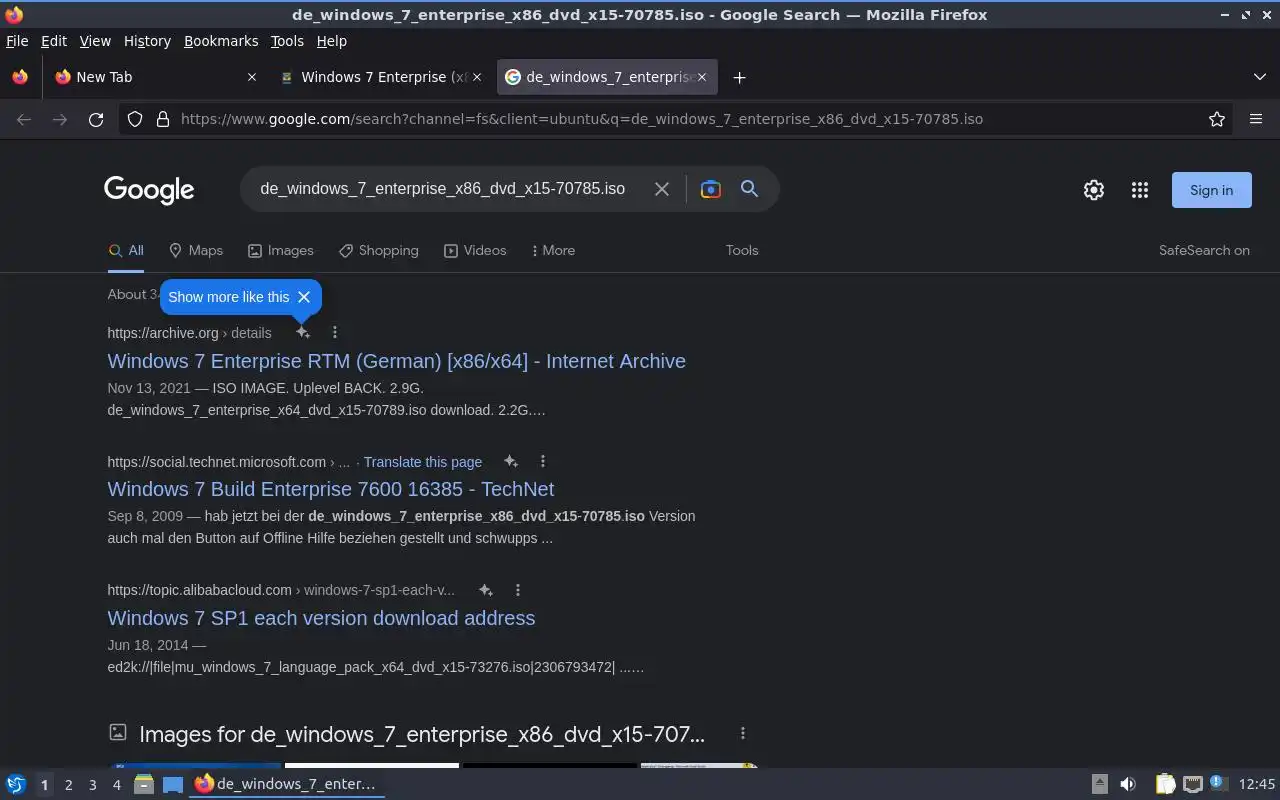Open the SafeSearch on setting

[1204, 250]
